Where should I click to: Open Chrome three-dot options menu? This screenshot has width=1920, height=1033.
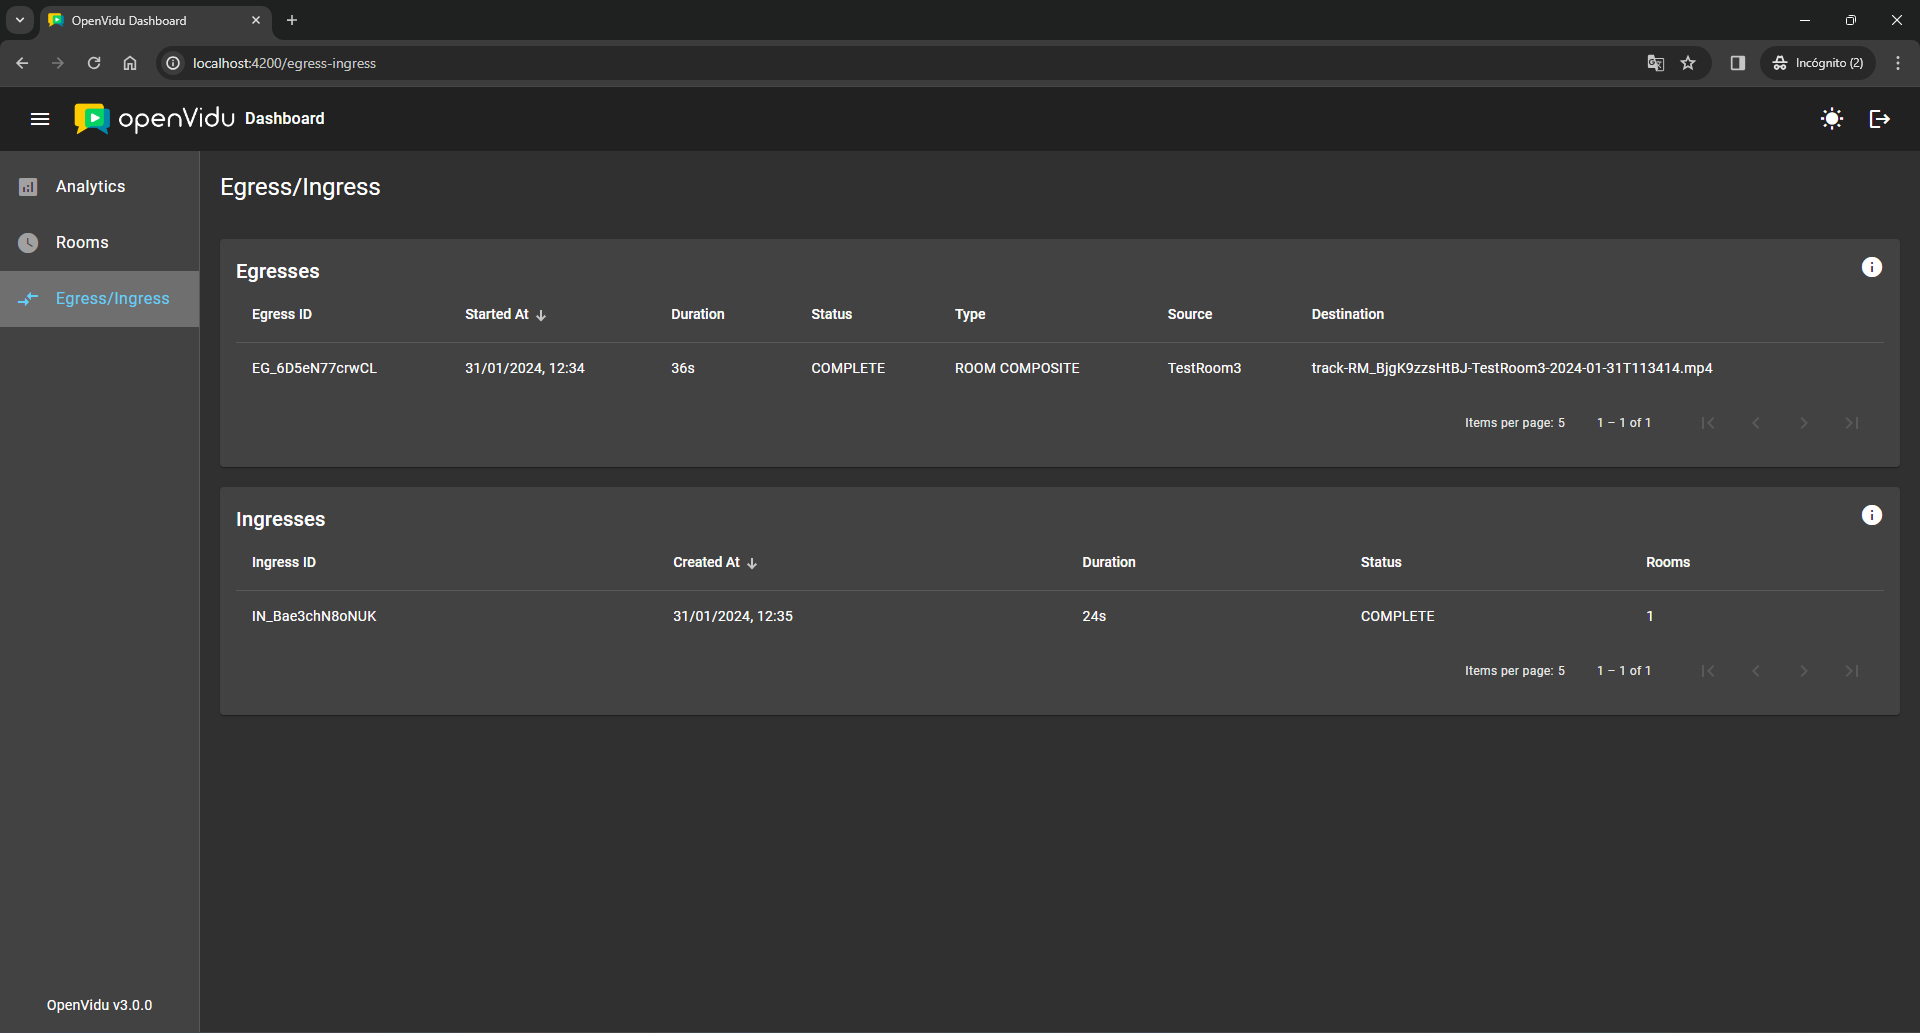tap(1897, 63)
